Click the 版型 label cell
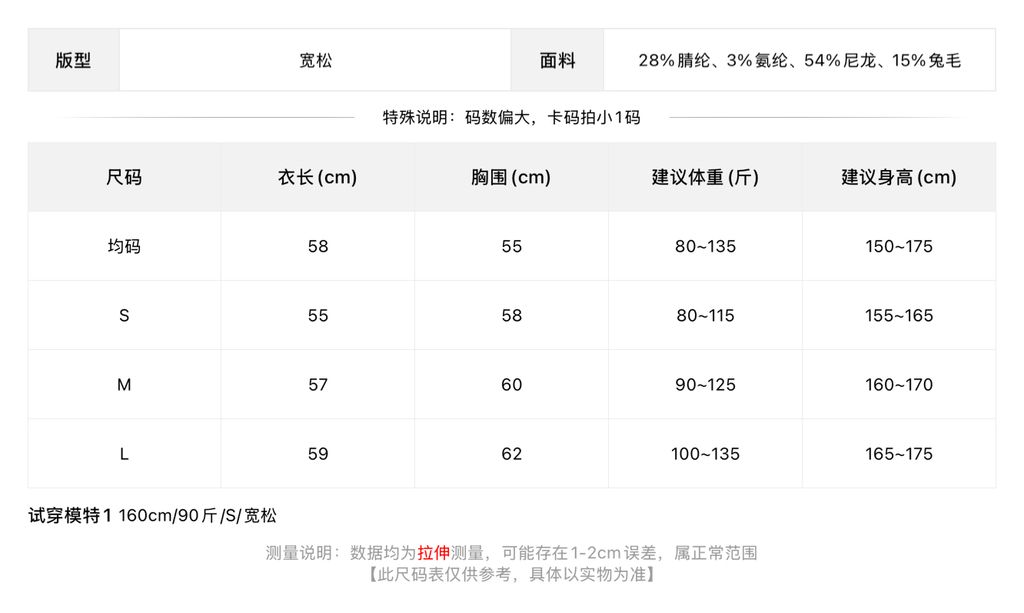The width and height of the screenshot is (1024, 613). (x=73, y=60)
